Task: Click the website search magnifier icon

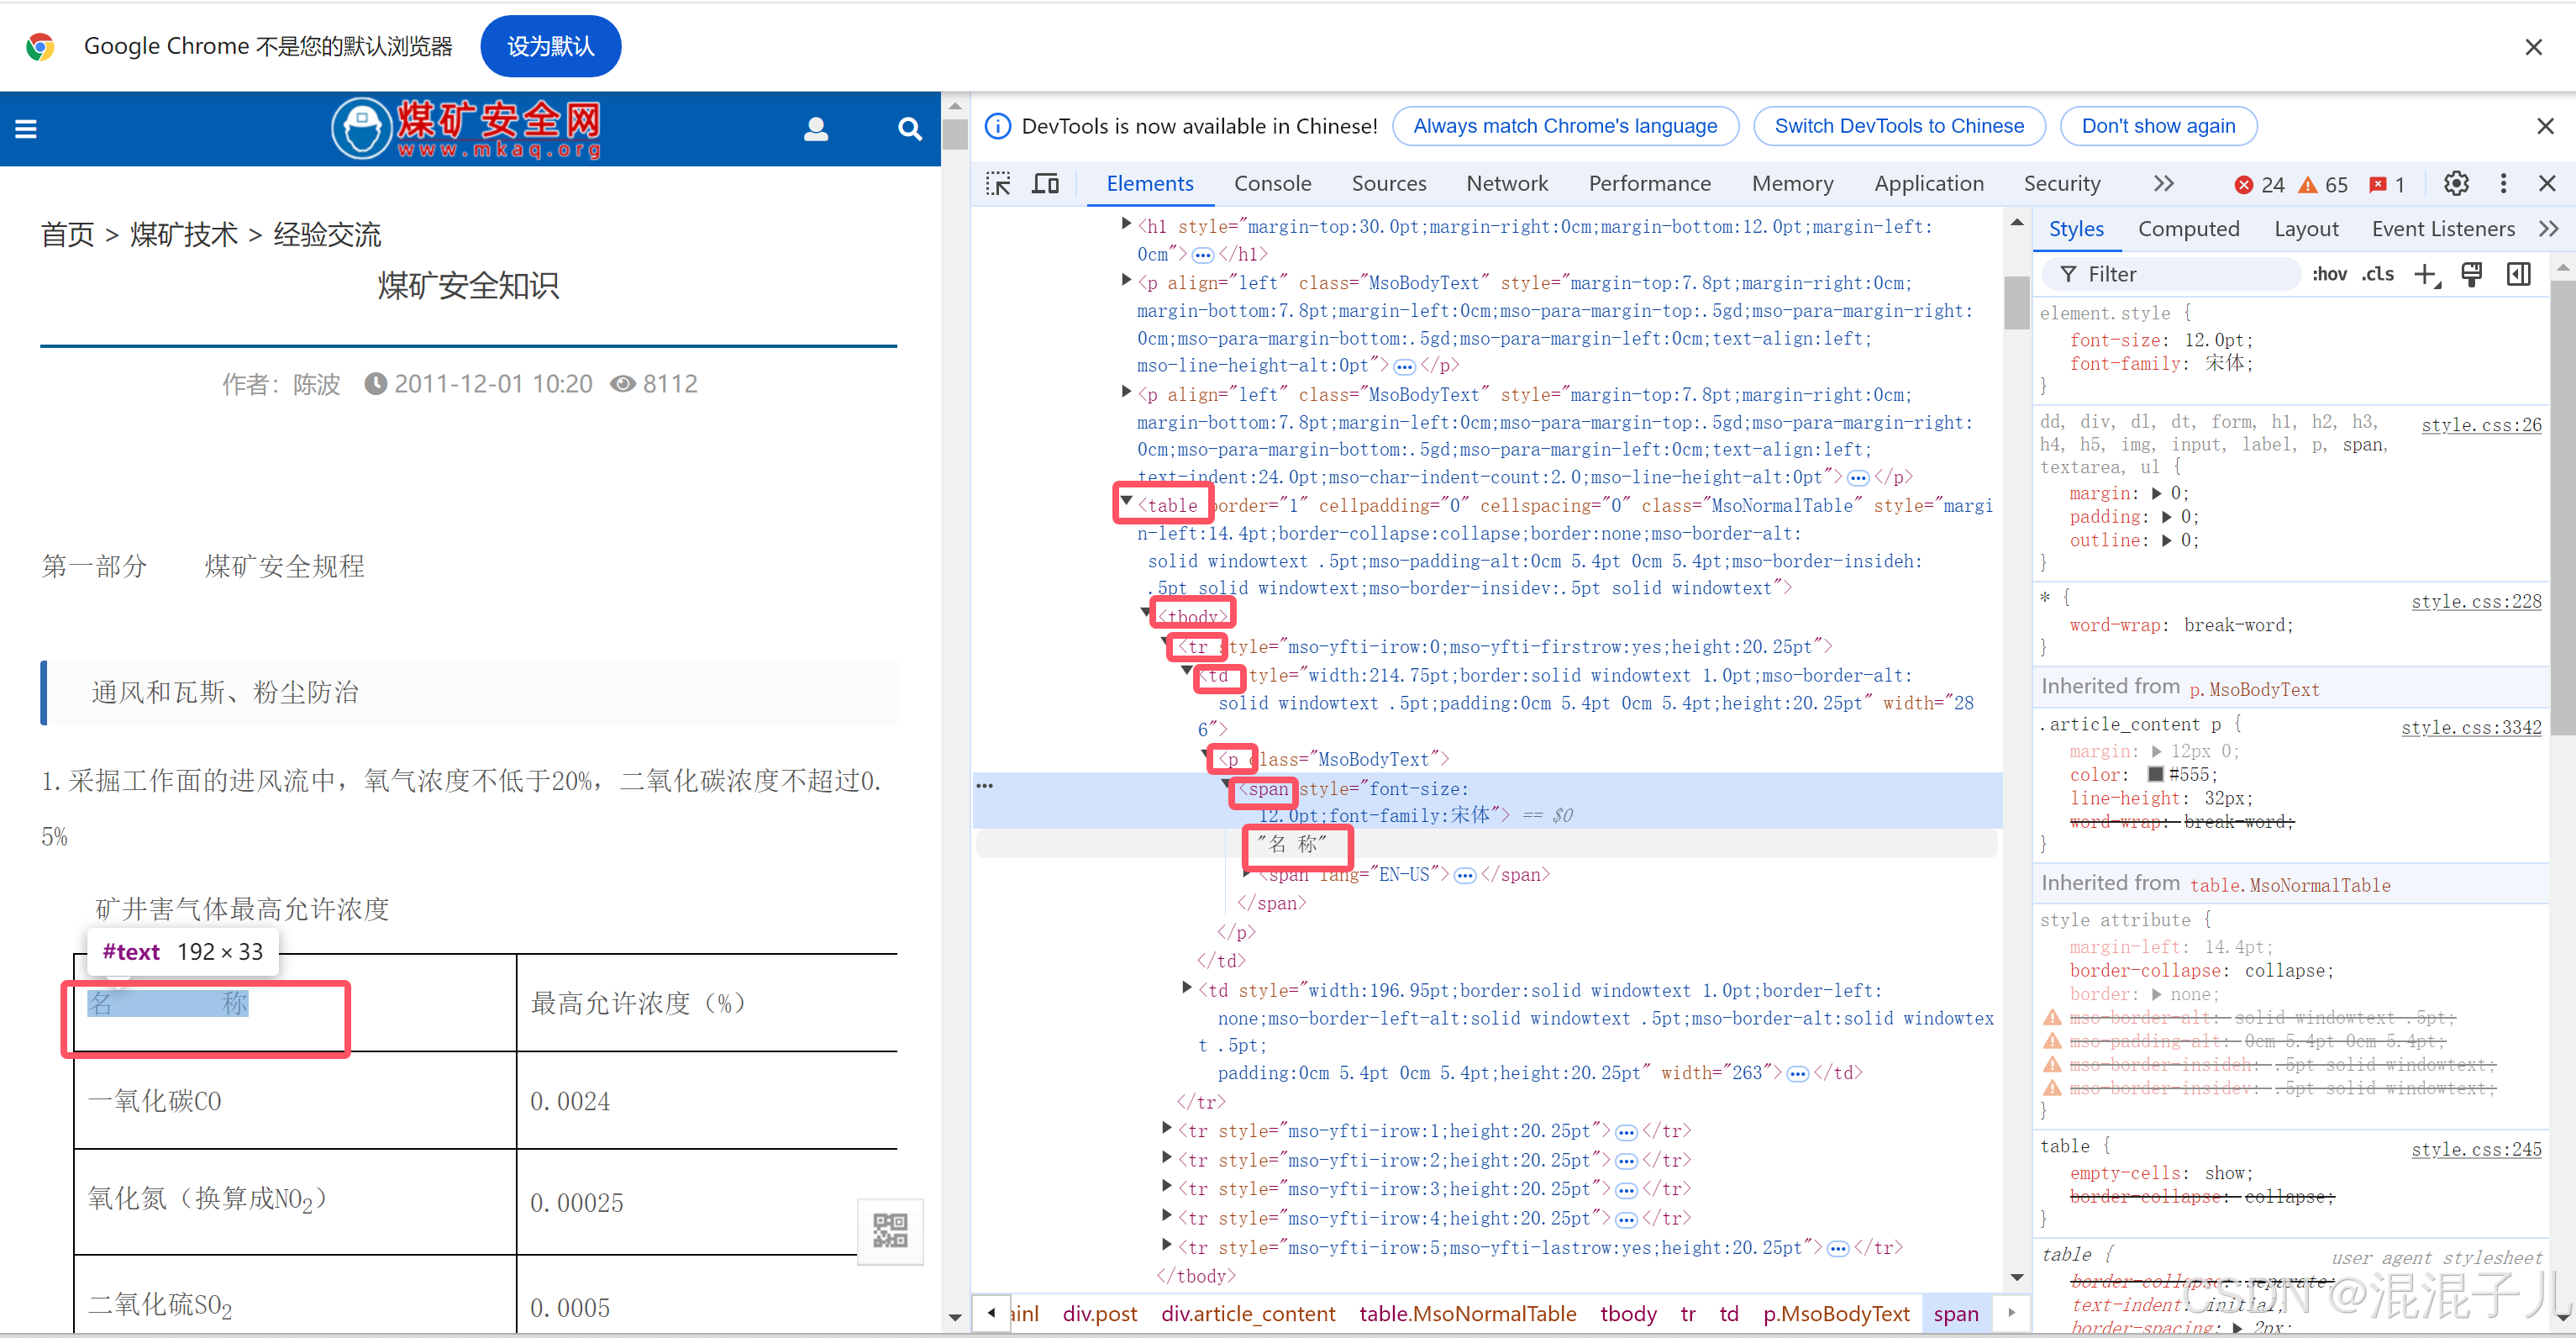Action: (909, 129)
